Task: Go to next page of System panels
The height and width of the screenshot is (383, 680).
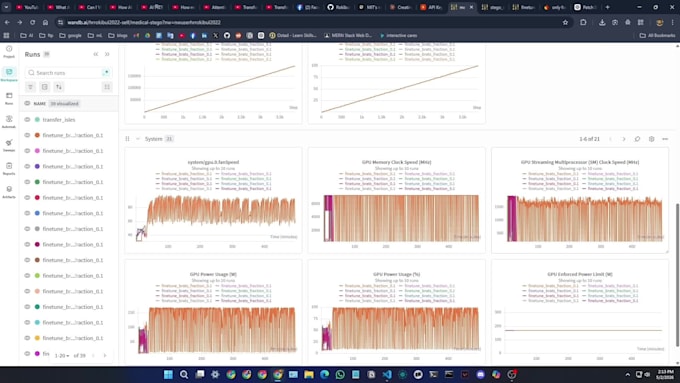Action: tap(624, 139)
